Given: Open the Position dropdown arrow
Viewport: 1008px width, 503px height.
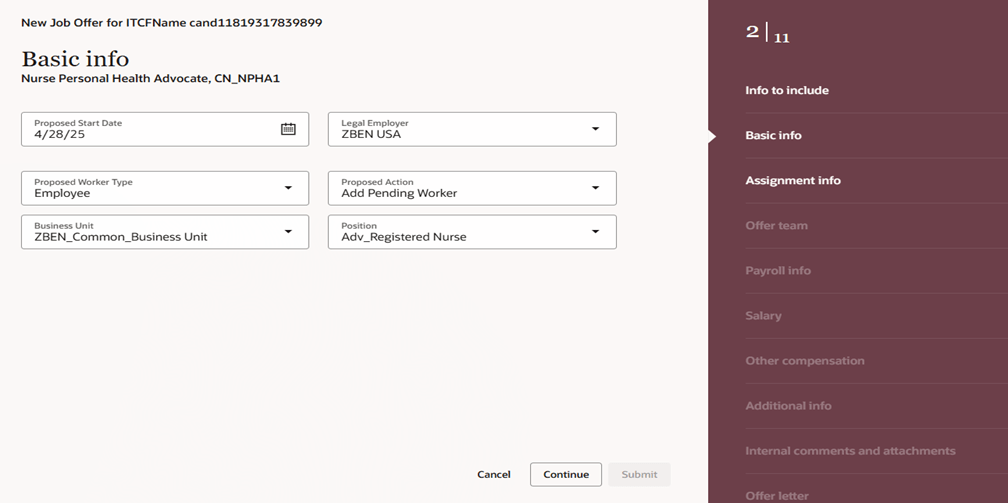Looking at the screenshot, I should (595, 232).
